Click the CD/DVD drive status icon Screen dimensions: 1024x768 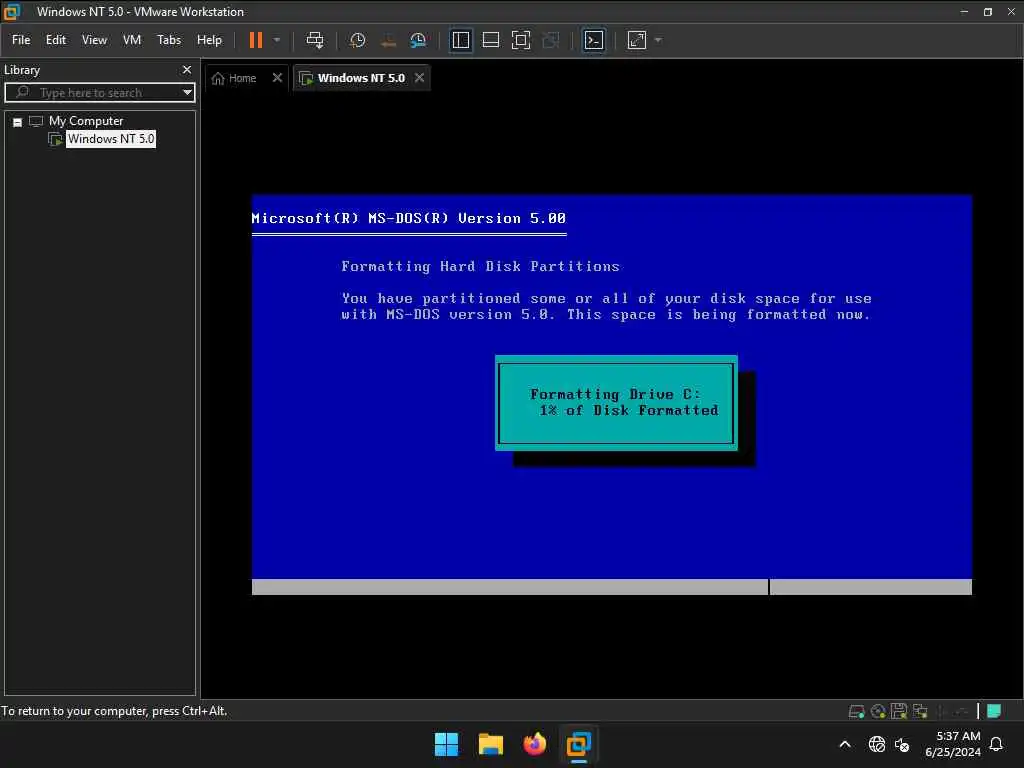[878, 711]
